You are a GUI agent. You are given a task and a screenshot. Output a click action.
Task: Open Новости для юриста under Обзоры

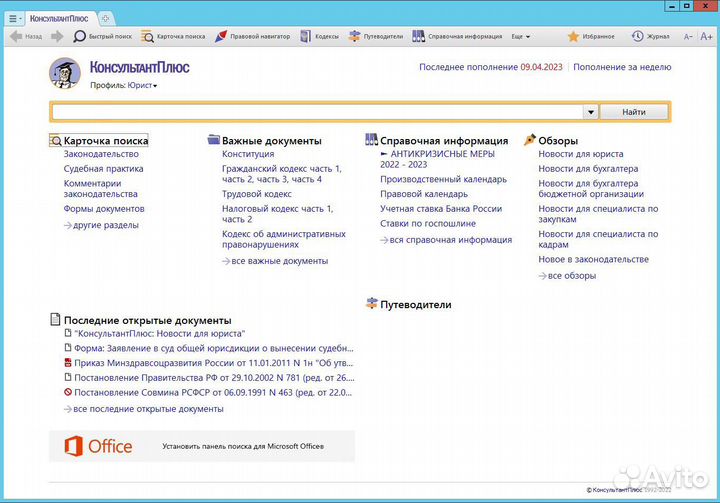pos(581,154)
